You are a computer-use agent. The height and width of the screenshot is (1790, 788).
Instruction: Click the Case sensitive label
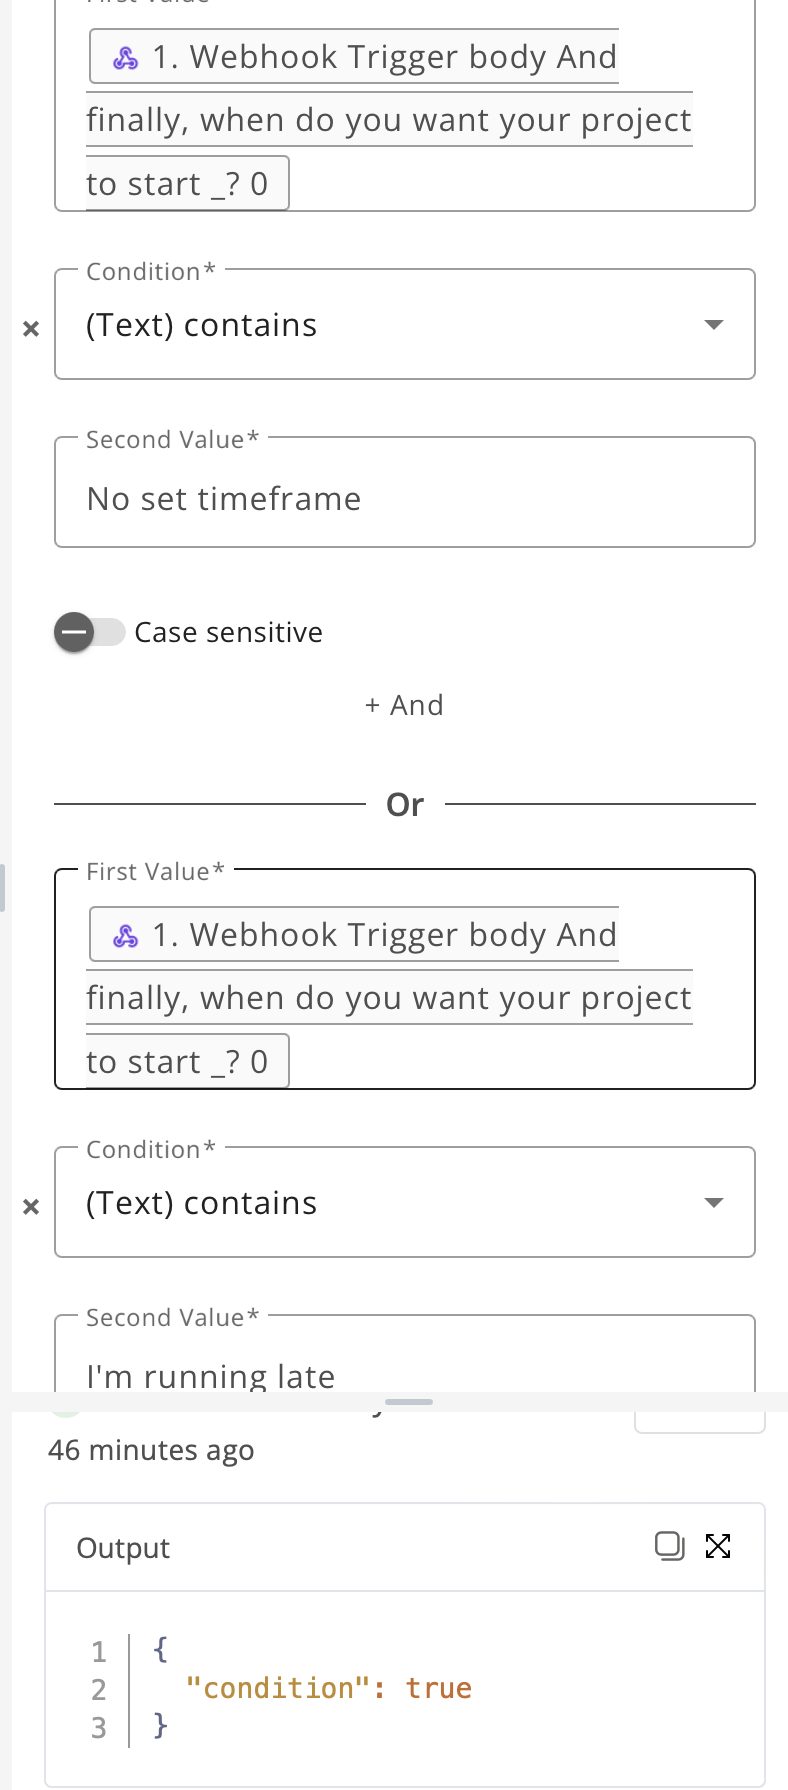[229, 632]
